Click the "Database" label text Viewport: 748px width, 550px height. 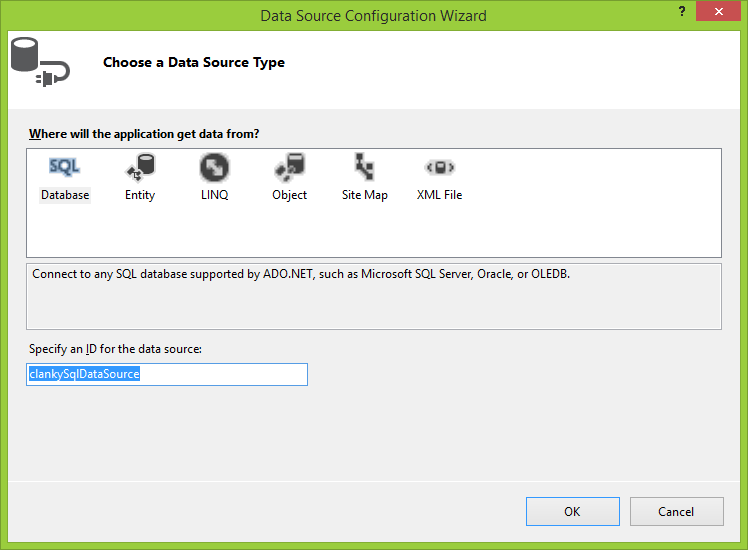[x=65, y=195]
